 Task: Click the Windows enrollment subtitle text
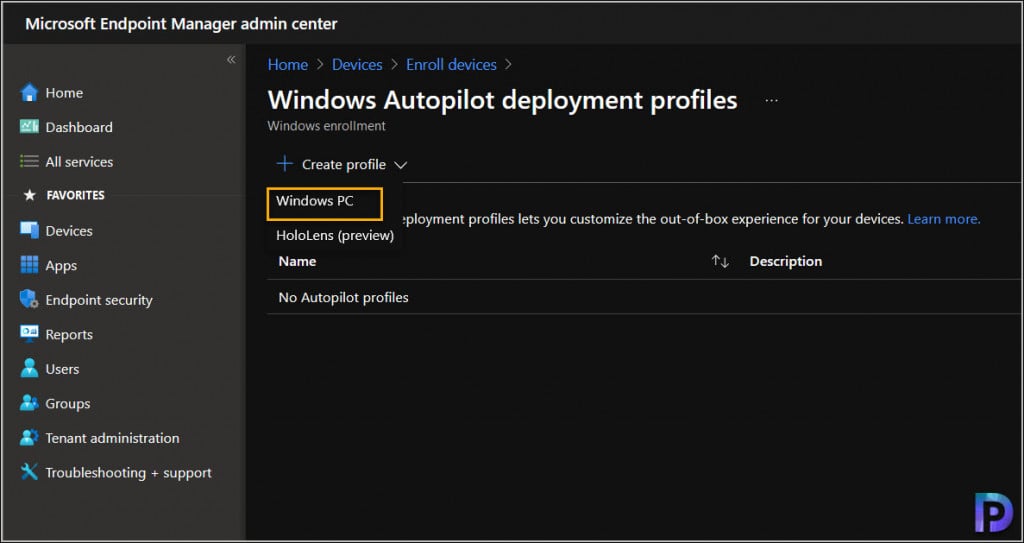[x=327, y=125]
